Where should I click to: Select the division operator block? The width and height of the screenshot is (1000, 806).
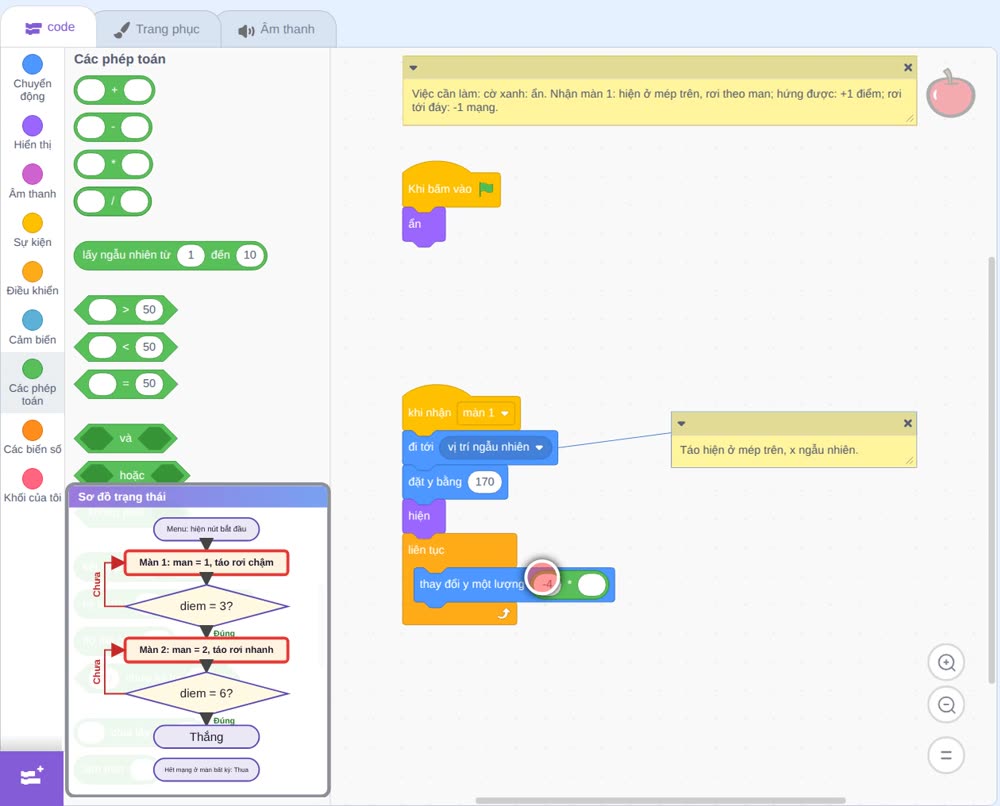[x=113, y=202]
